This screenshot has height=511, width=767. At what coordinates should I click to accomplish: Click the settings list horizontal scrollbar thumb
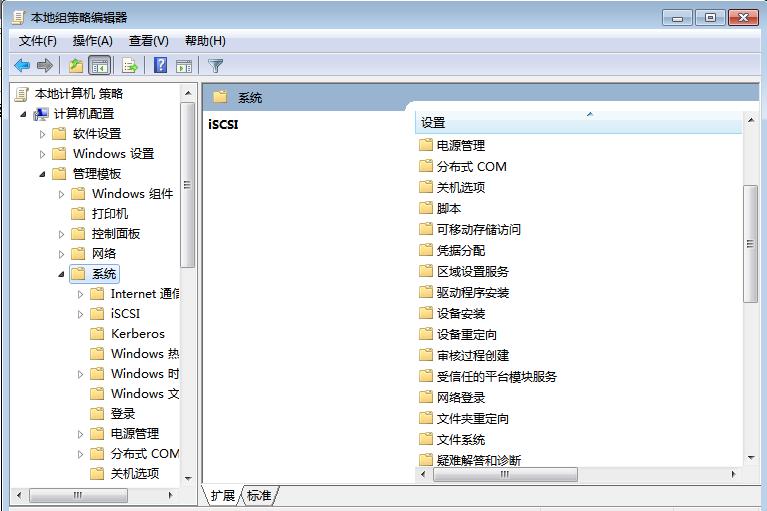coord(505,474)
